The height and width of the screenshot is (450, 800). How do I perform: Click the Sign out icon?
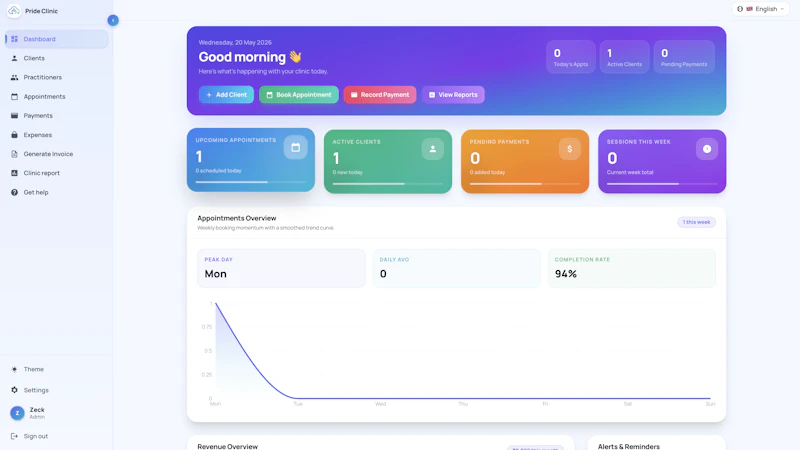coord(14,436)
